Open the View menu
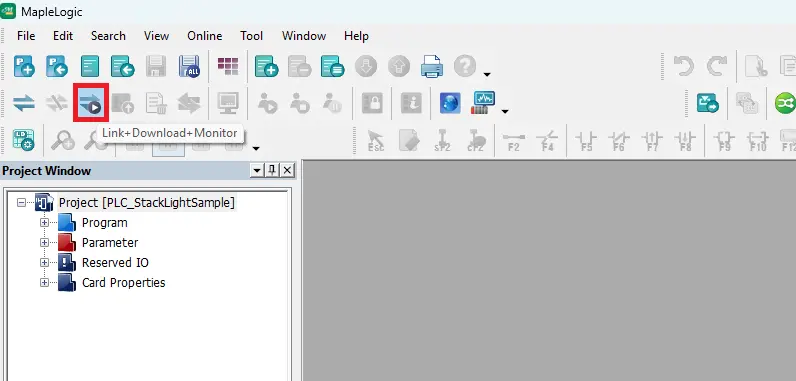796x381 pixels. pyautogui.click(x=156, y=36)
